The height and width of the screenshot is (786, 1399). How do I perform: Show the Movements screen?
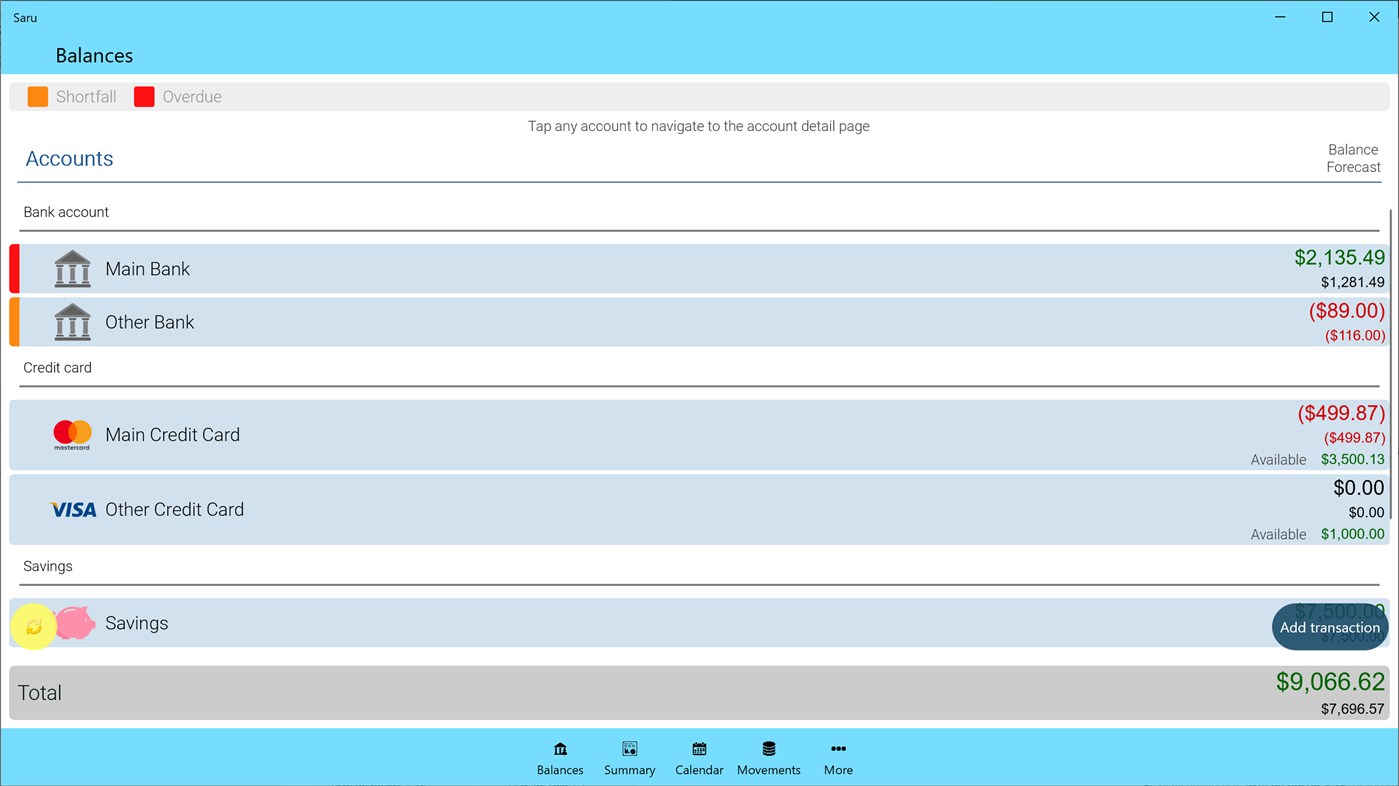pyautogui.click(x=768, y=757)
